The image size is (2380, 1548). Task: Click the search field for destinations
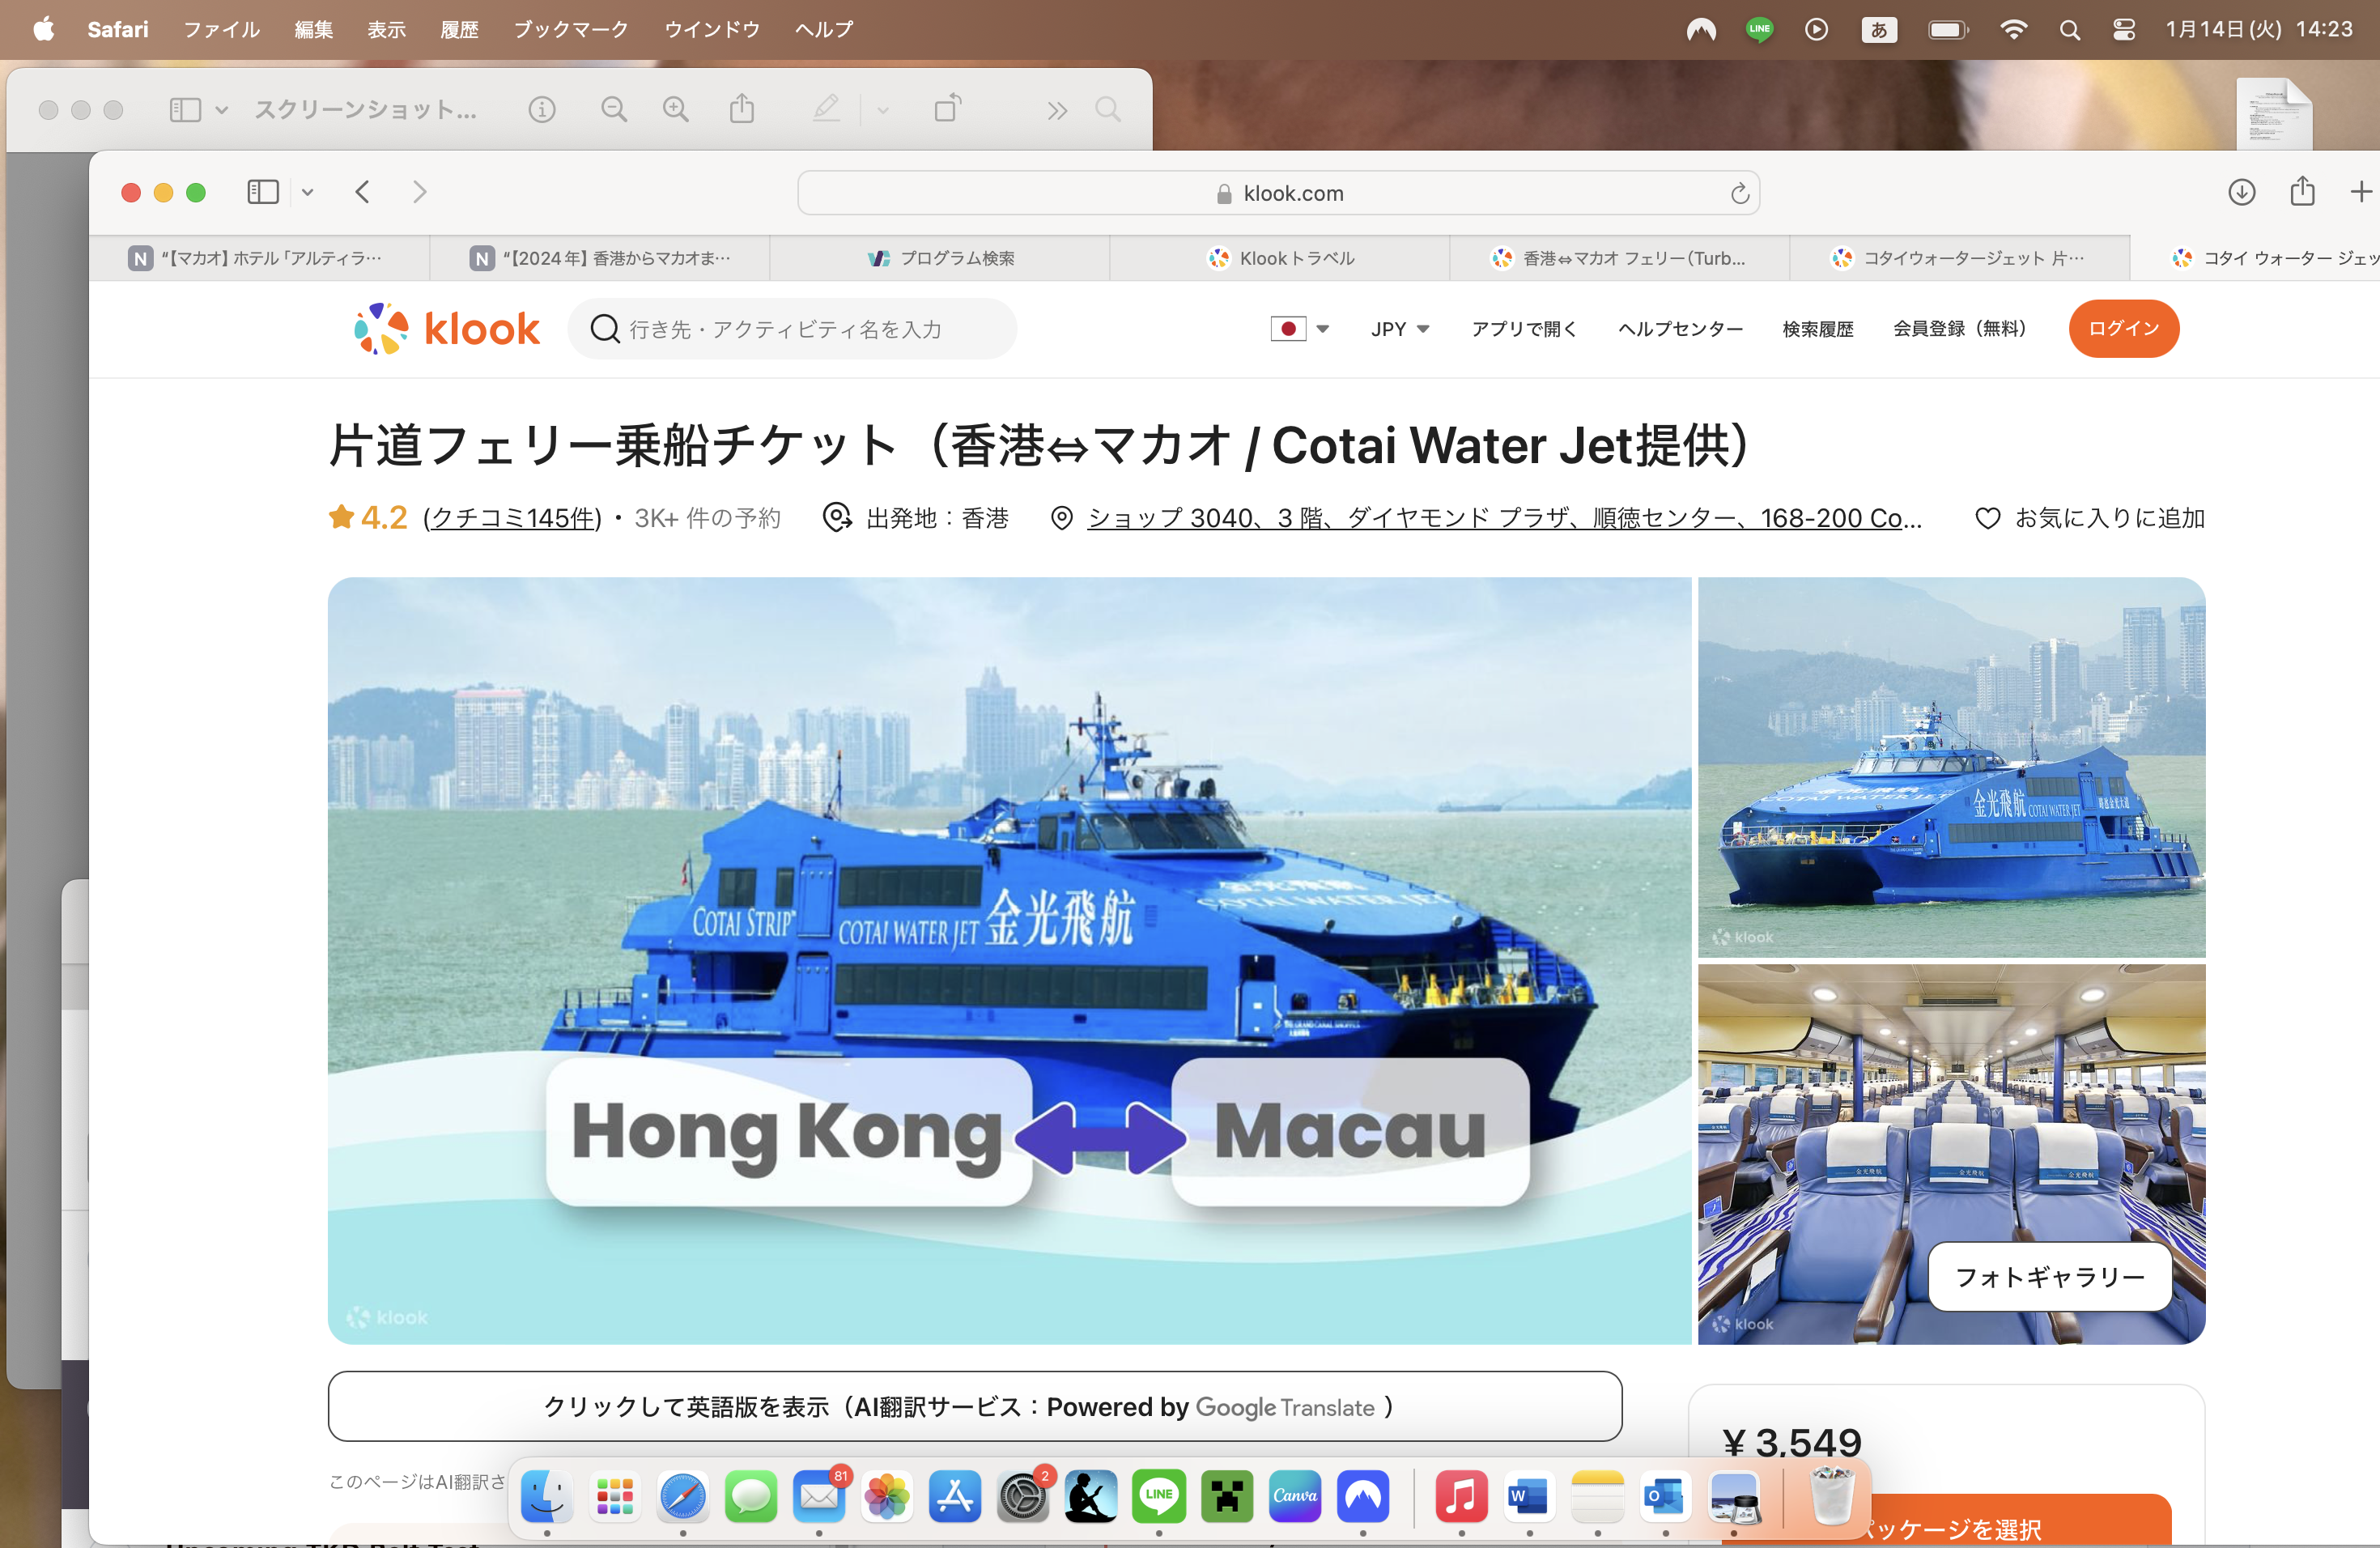(x=792, y=329)
